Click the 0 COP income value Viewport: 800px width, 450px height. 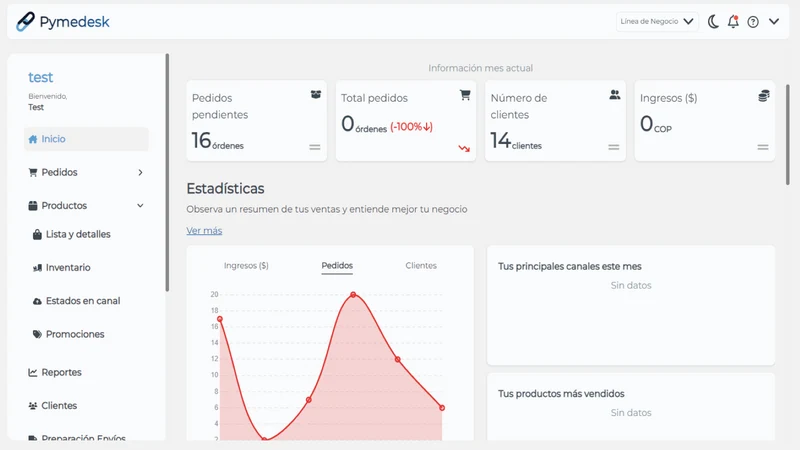point(656,124)
